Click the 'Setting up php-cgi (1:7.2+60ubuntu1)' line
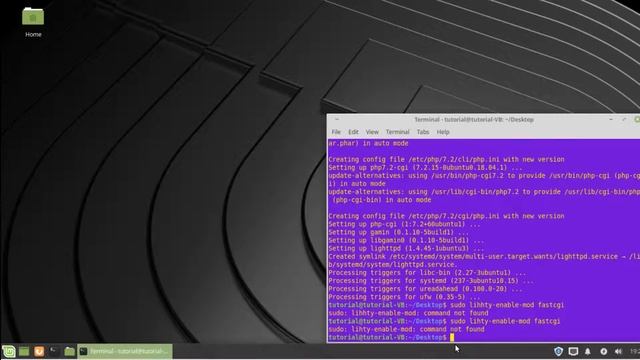Viewport: 640px width, 360px height. coord(404,224)
